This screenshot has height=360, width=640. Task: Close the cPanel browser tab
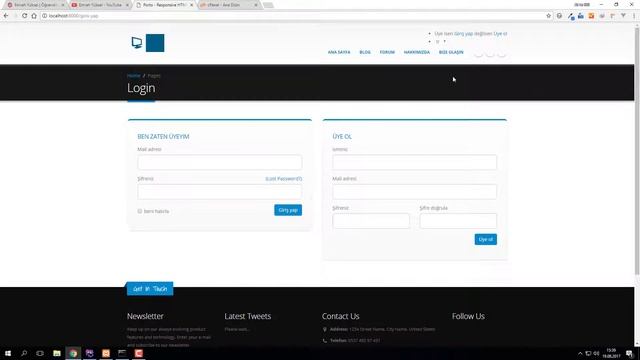click(256, 5)
